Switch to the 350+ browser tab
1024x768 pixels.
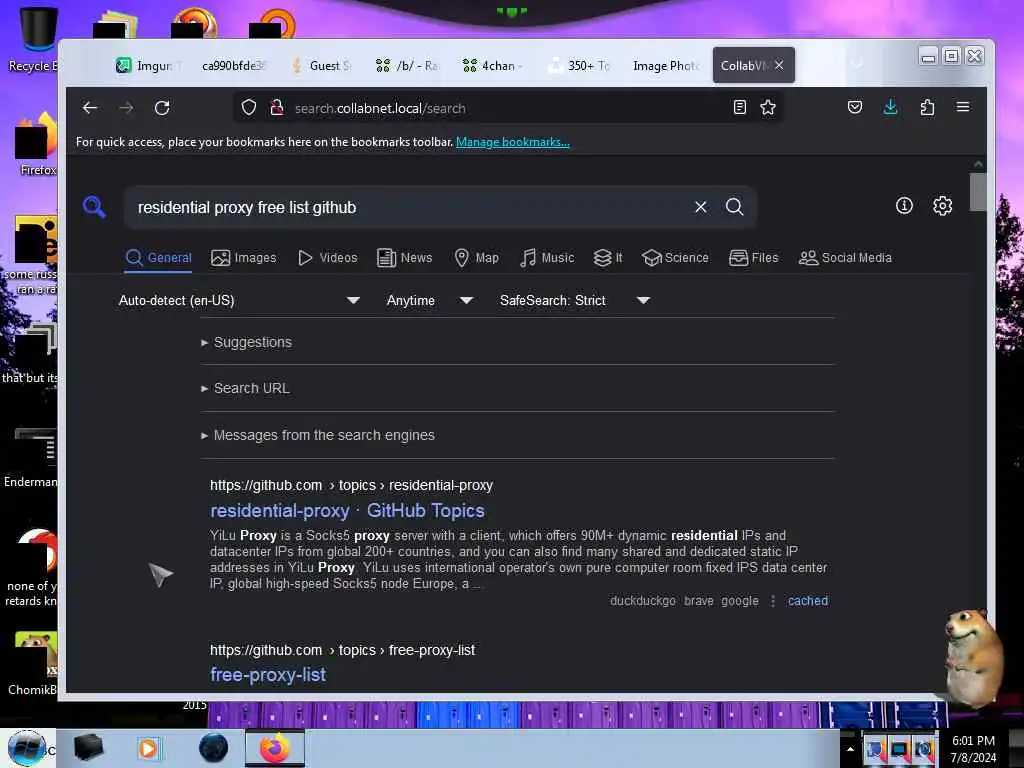pyautogui.click(x=580, y=65)
